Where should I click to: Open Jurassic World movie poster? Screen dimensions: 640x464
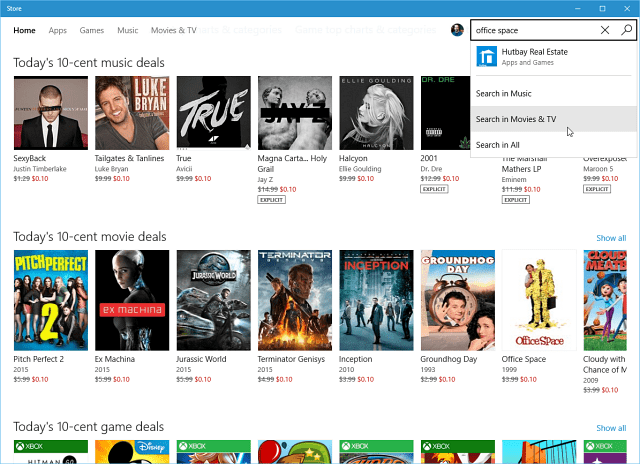pyautogui.click(x=213, y=300)
